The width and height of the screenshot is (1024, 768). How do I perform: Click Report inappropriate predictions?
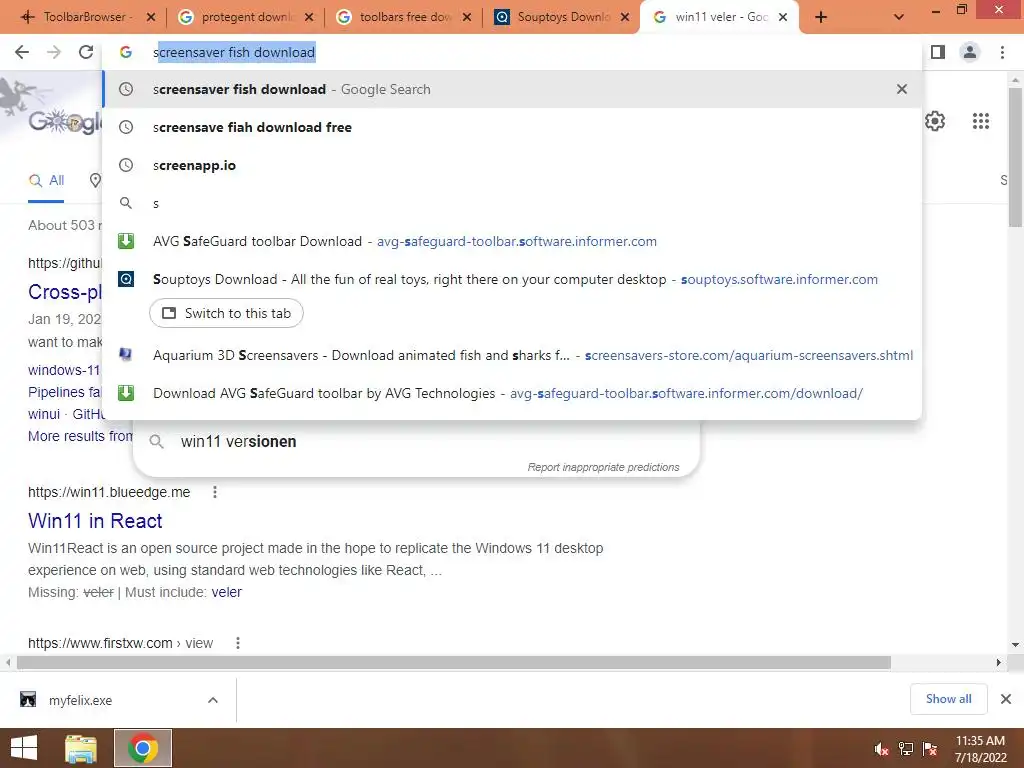(x=603, y=467)
